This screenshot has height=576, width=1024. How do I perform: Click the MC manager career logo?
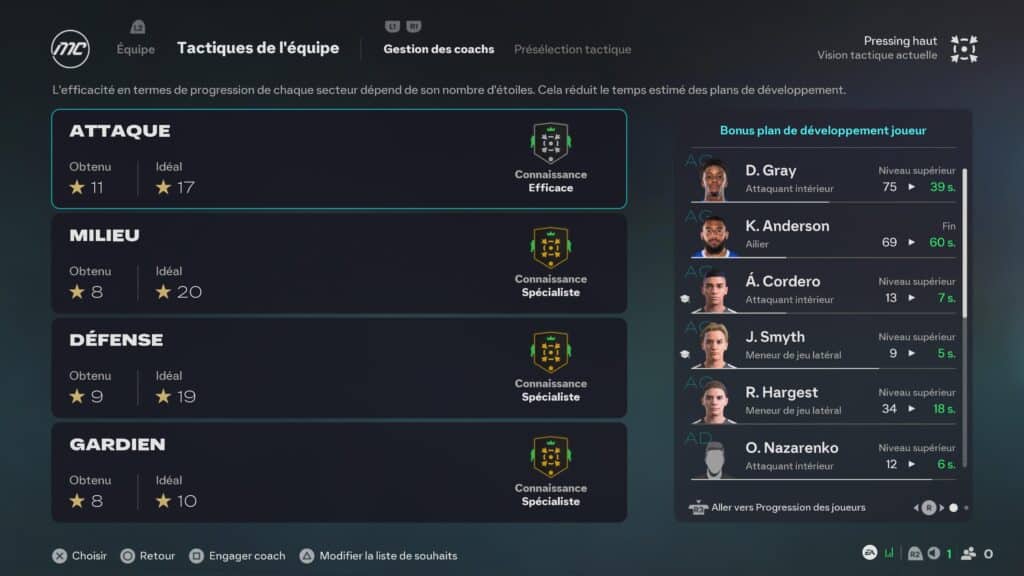[x=70, y=48]
